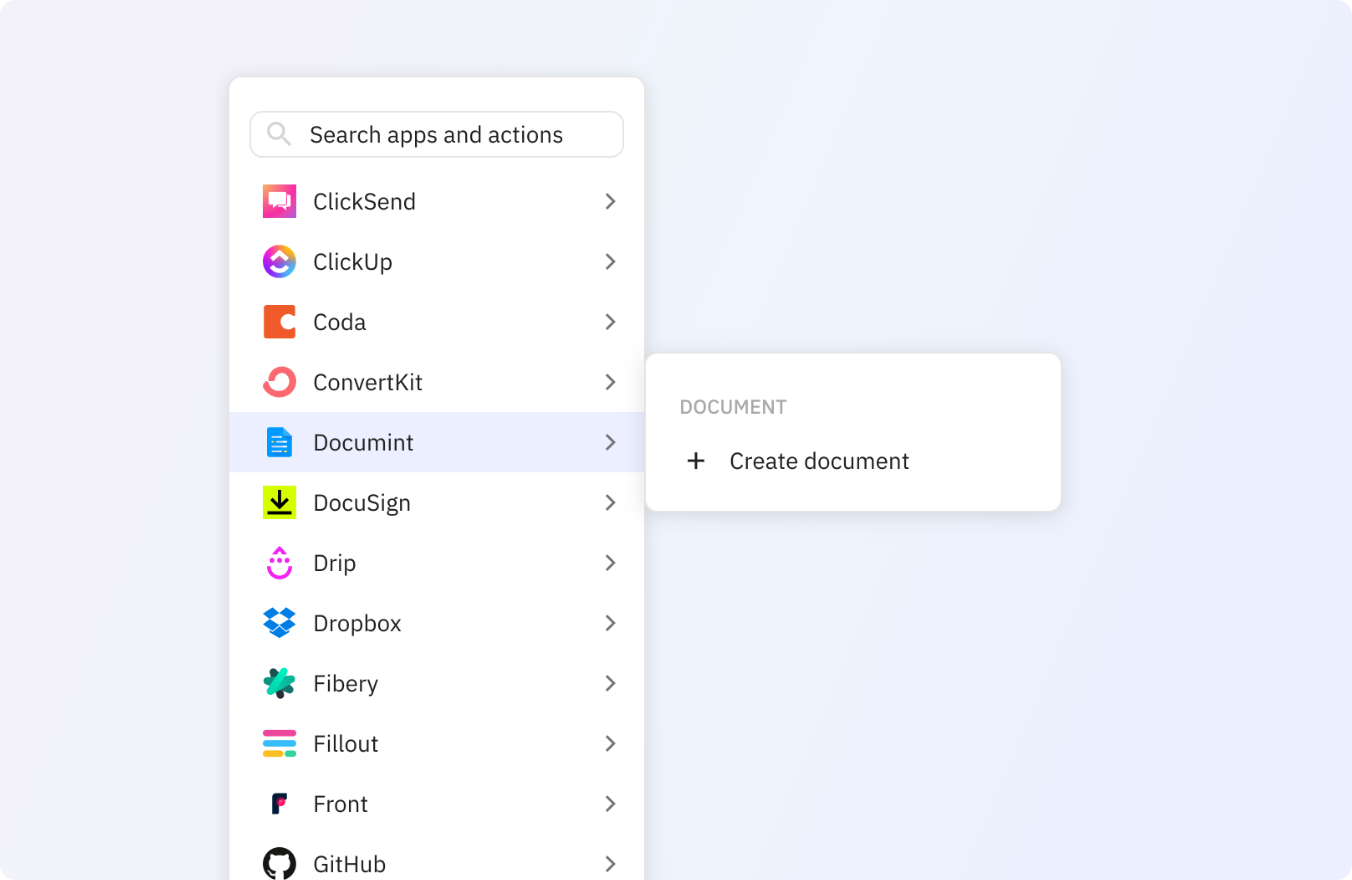Open the Fibery label
Viewport: 1352px width, 880px height.
pos(345,683)
